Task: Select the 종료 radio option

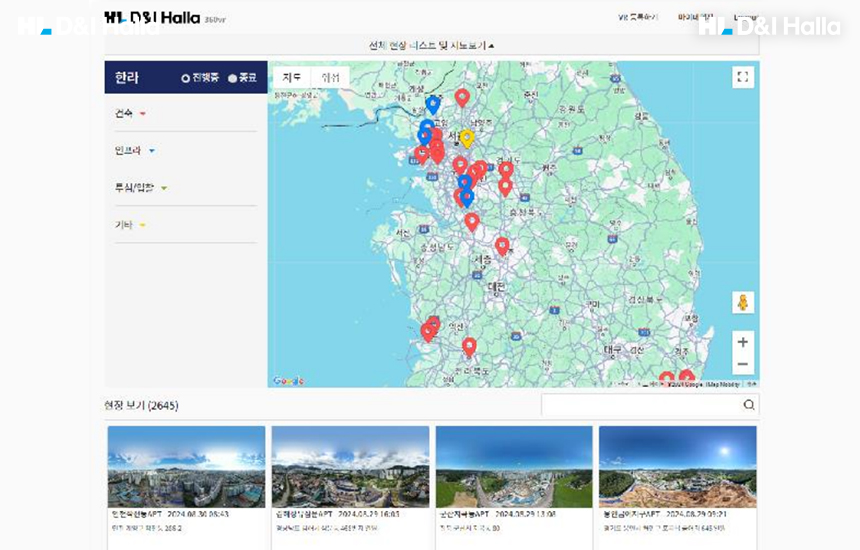Action: click(x=242, y=78)
